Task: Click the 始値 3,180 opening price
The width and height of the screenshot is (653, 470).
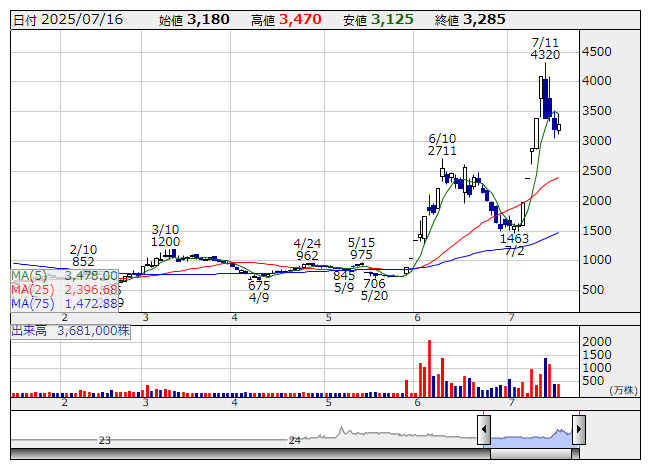Action: 194,19
